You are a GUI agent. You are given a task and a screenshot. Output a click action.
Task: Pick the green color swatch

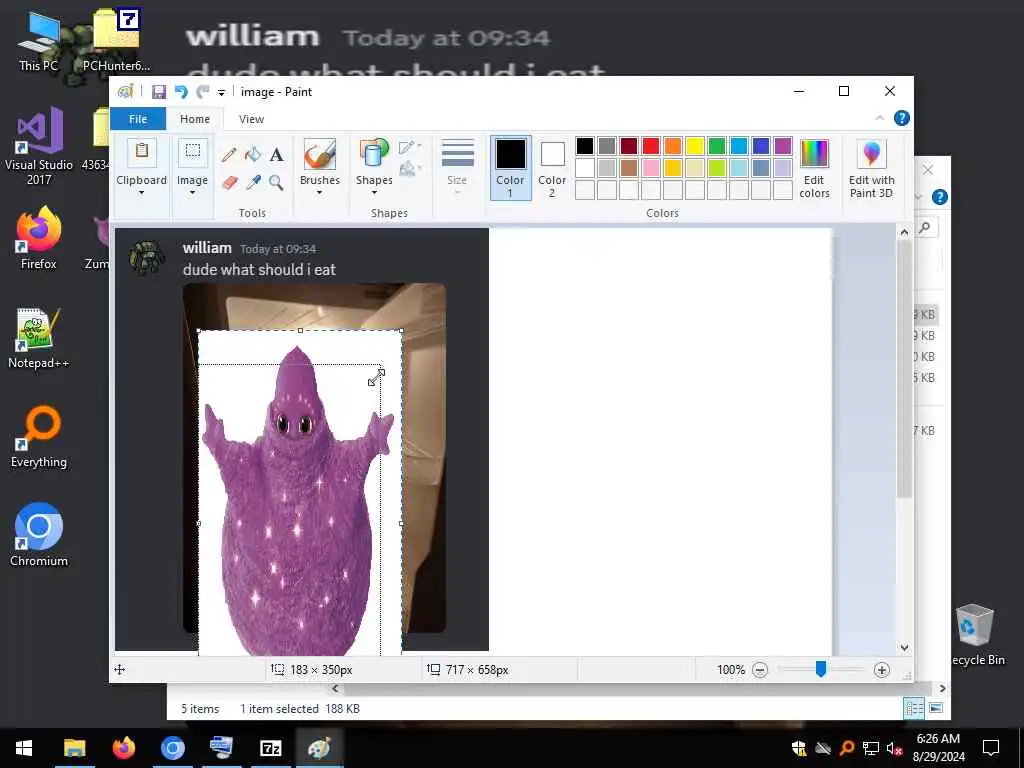[717, 146]
